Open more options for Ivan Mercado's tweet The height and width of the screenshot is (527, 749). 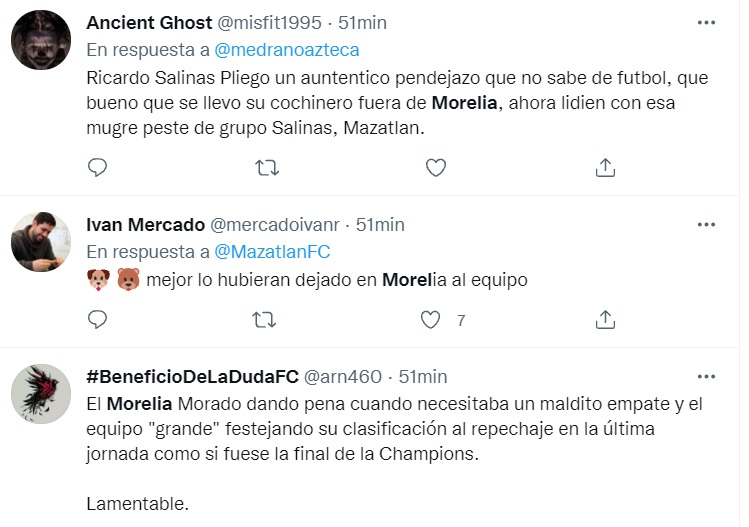click(706, 225)
